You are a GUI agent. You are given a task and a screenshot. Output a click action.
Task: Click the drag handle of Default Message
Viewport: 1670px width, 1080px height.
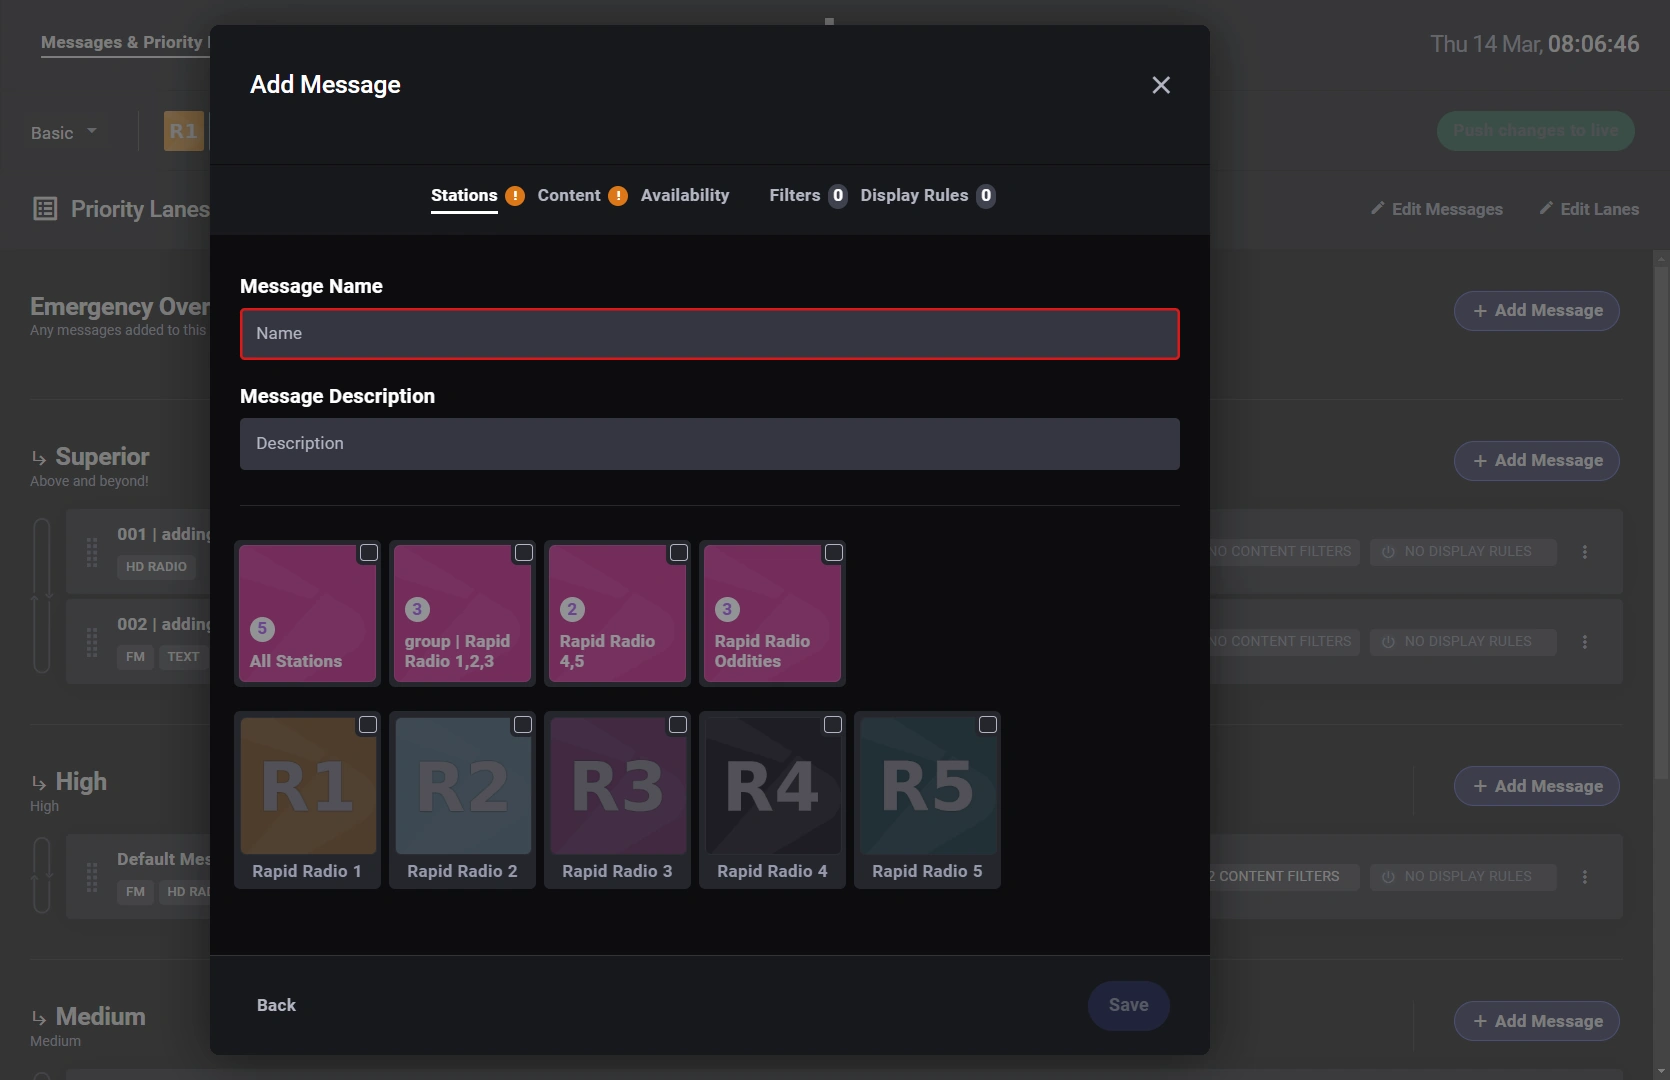pos(92,877)
